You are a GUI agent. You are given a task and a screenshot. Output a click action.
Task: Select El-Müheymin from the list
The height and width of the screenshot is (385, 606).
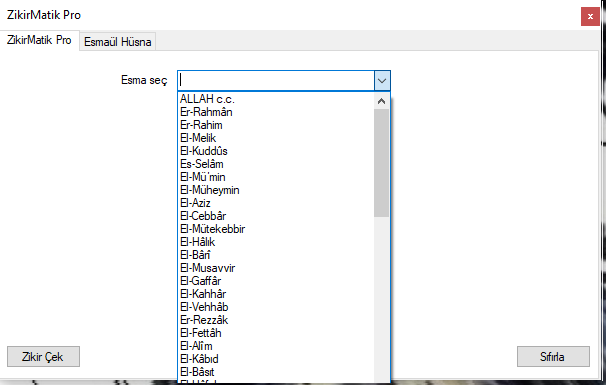point(276,190)
